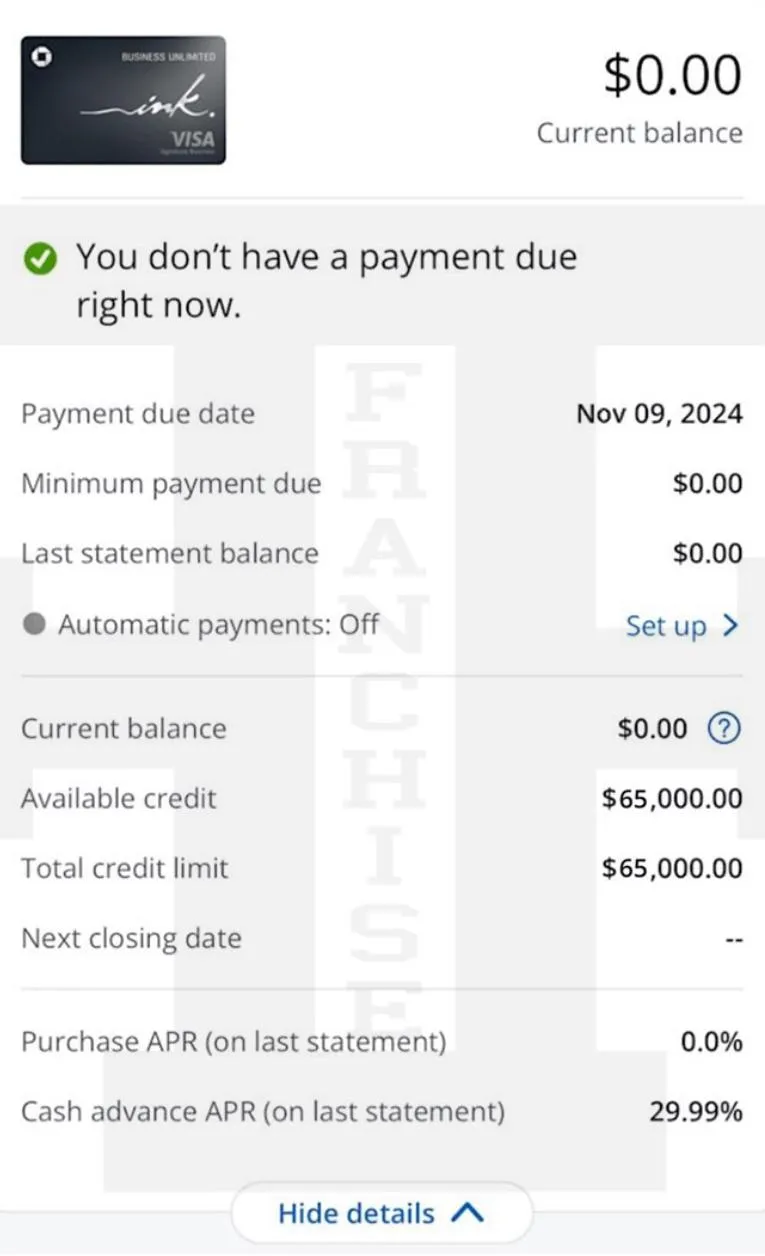Collapse details with the up caret
Viewport: 765px width, 1256px height.
[467, 1213]
